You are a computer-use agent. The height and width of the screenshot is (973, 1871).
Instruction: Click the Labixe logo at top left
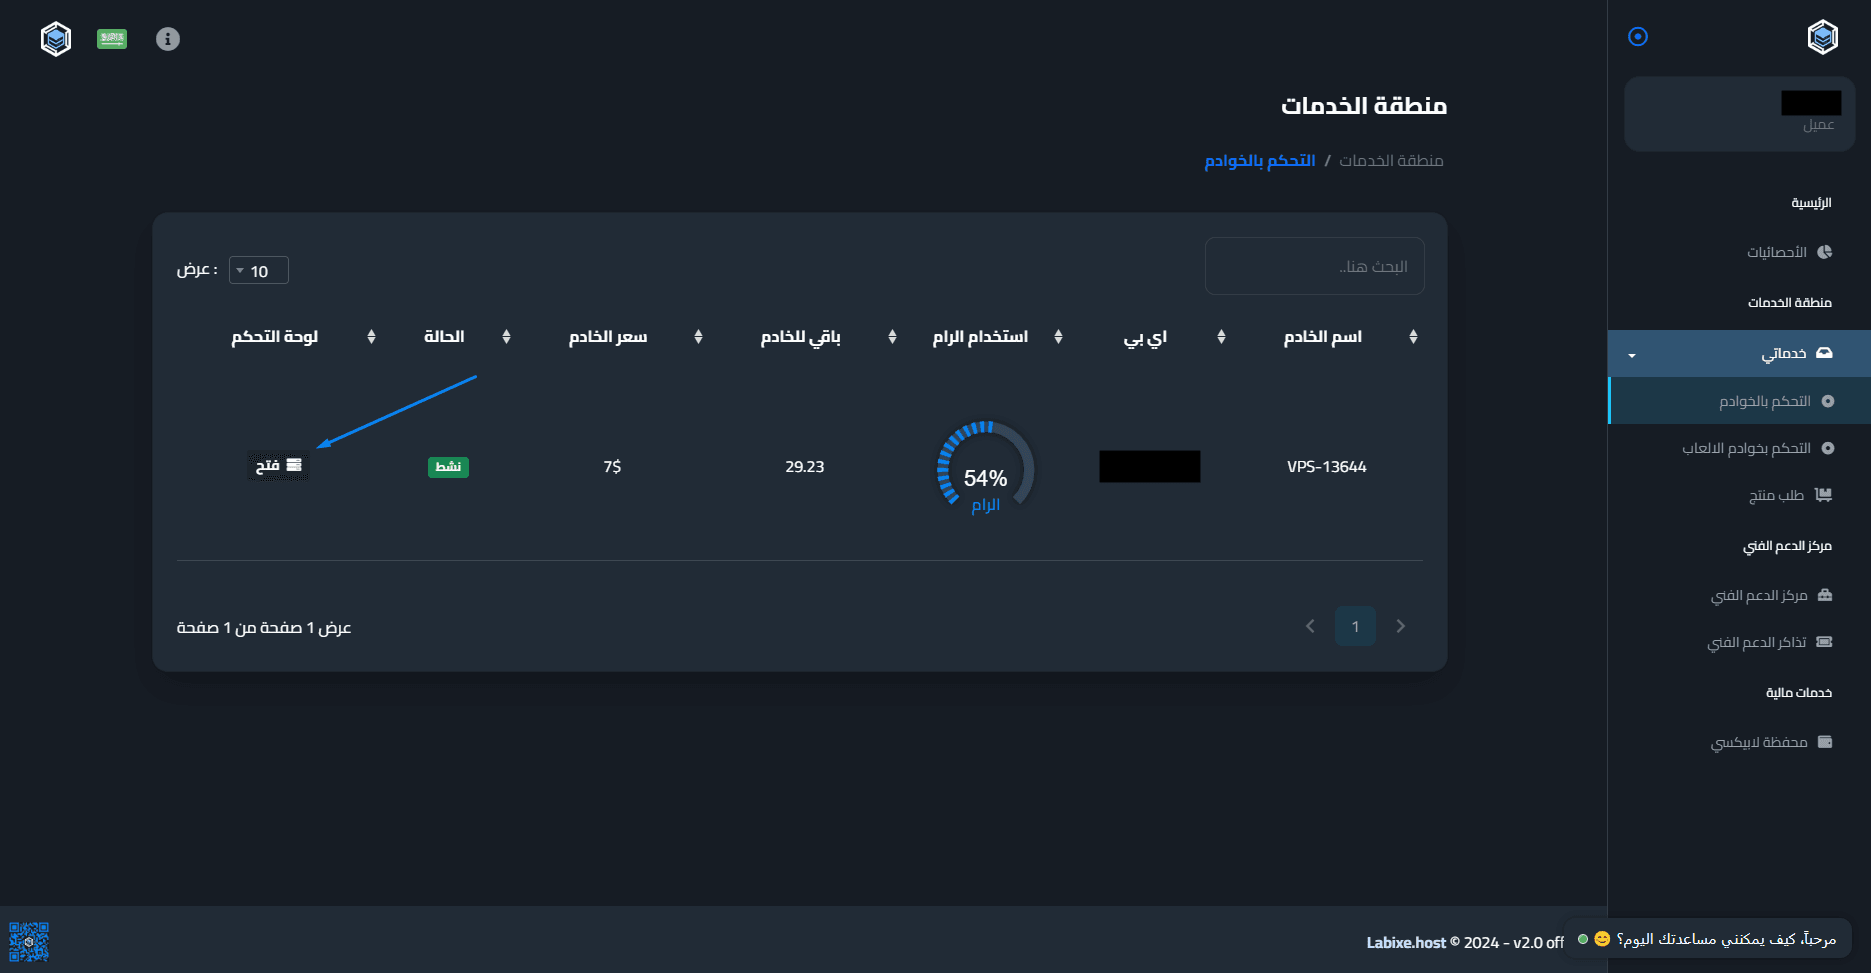56,39
